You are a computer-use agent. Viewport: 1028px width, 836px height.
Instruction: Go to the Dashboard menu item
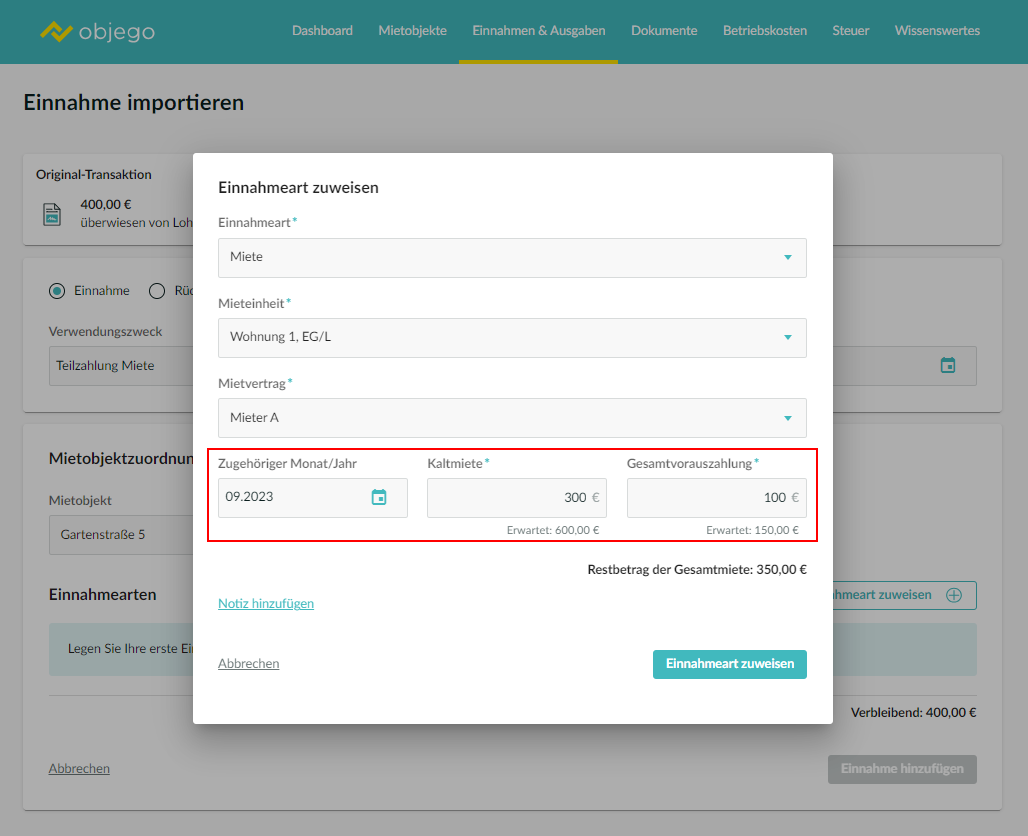(x=322, y=31)
